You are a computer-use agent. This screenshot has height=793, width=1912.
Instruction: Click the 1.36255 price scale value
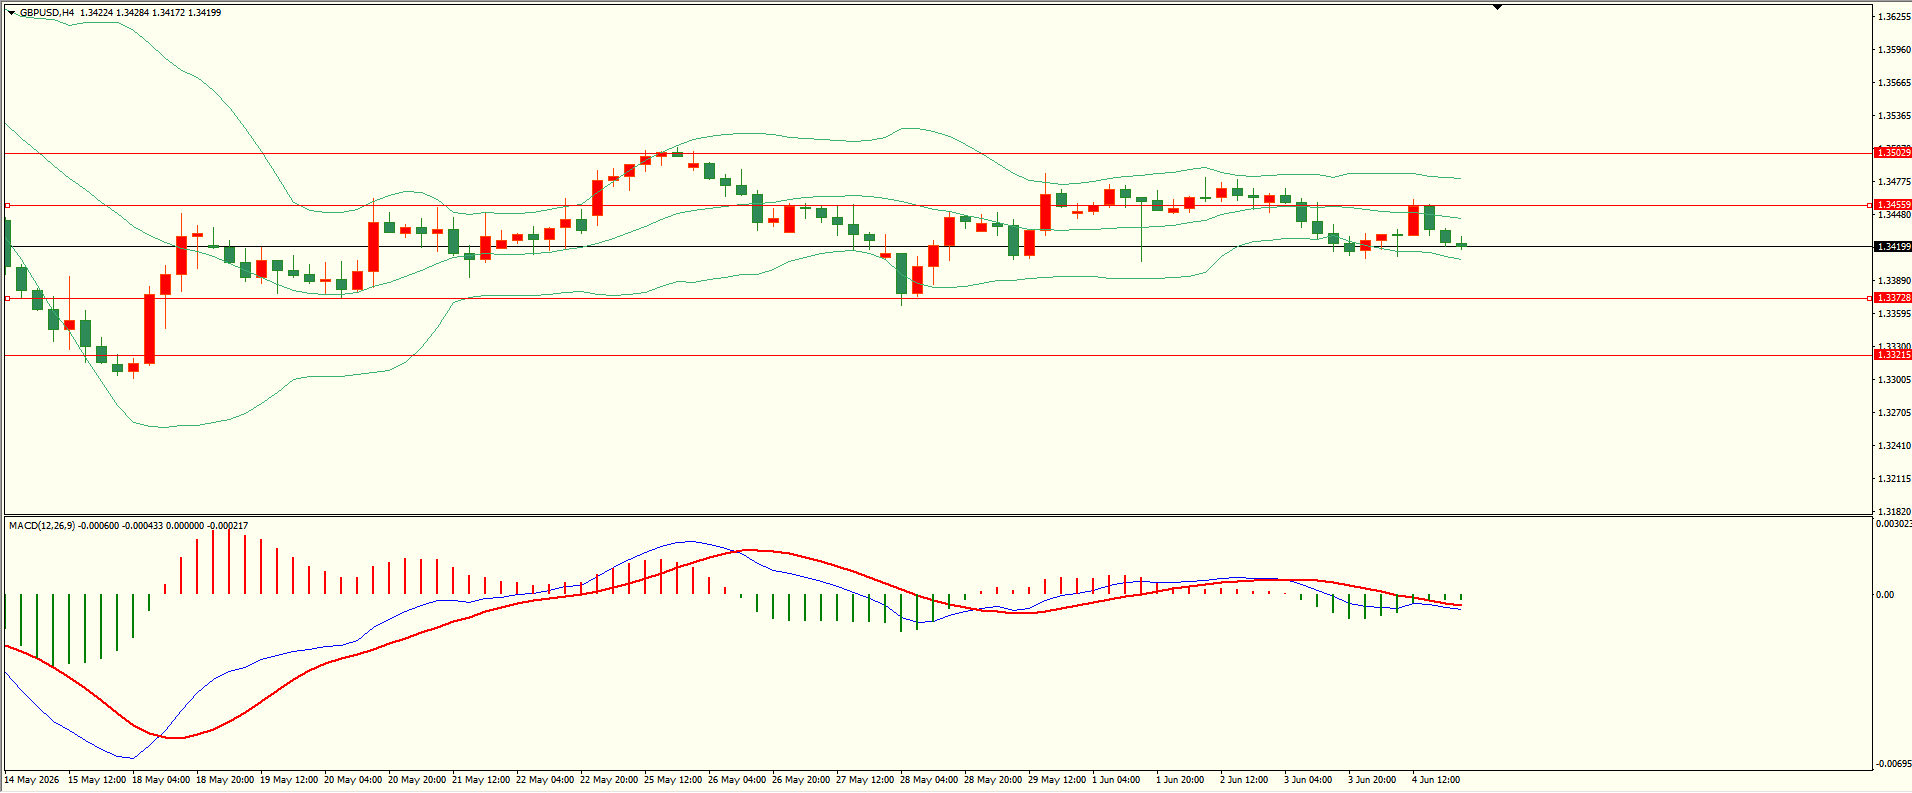[1894, 17]
